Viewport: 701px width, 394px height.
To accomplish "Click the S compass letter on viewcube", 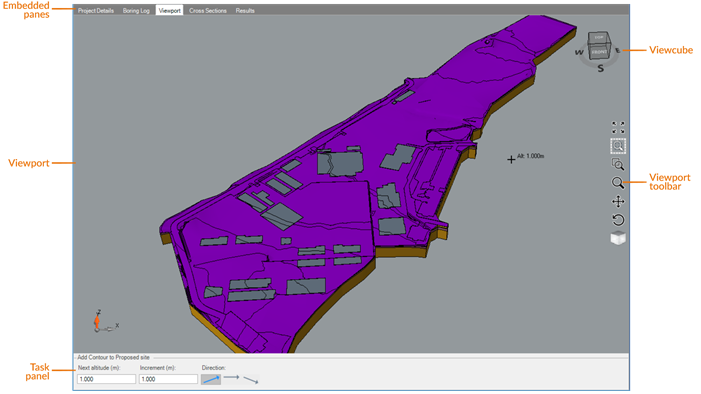I will pos(600,69).
